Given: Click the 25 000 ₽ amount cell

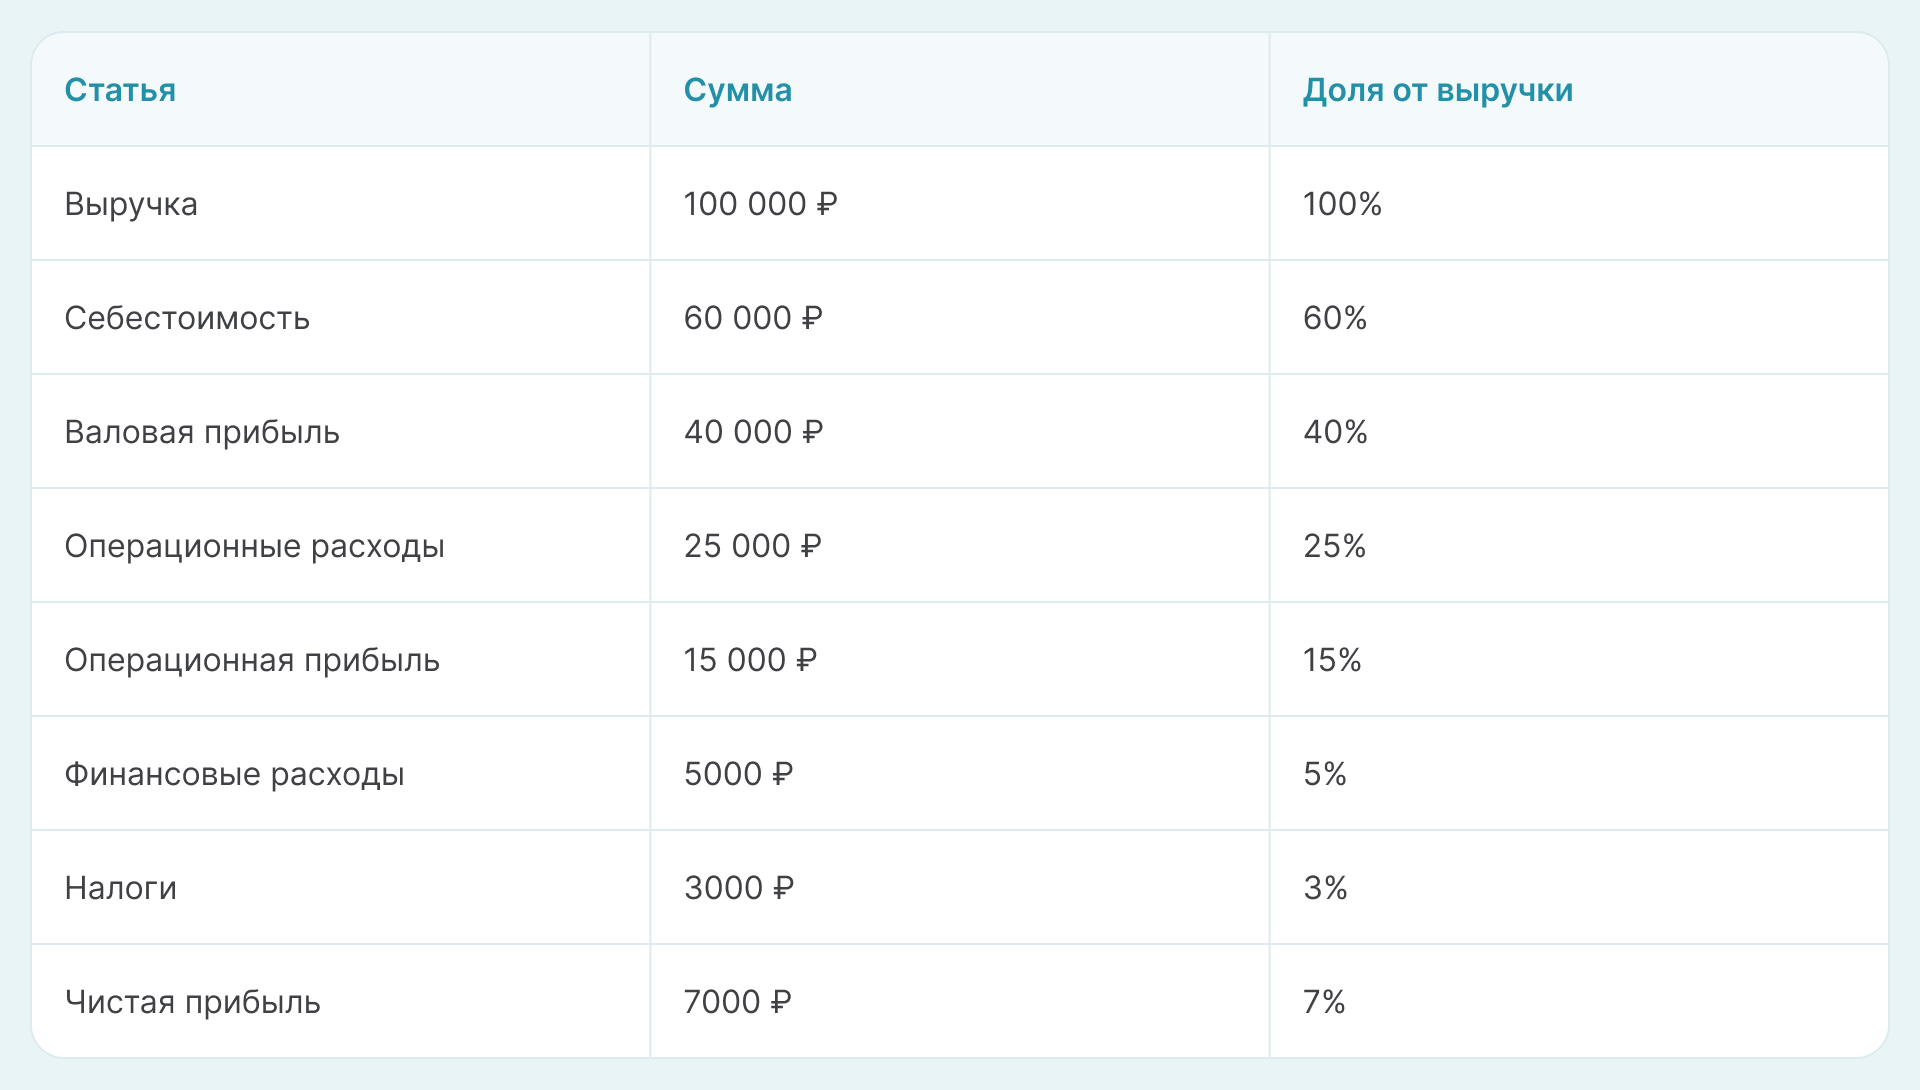Looking at the screenshot, I should tap(752, 546).
